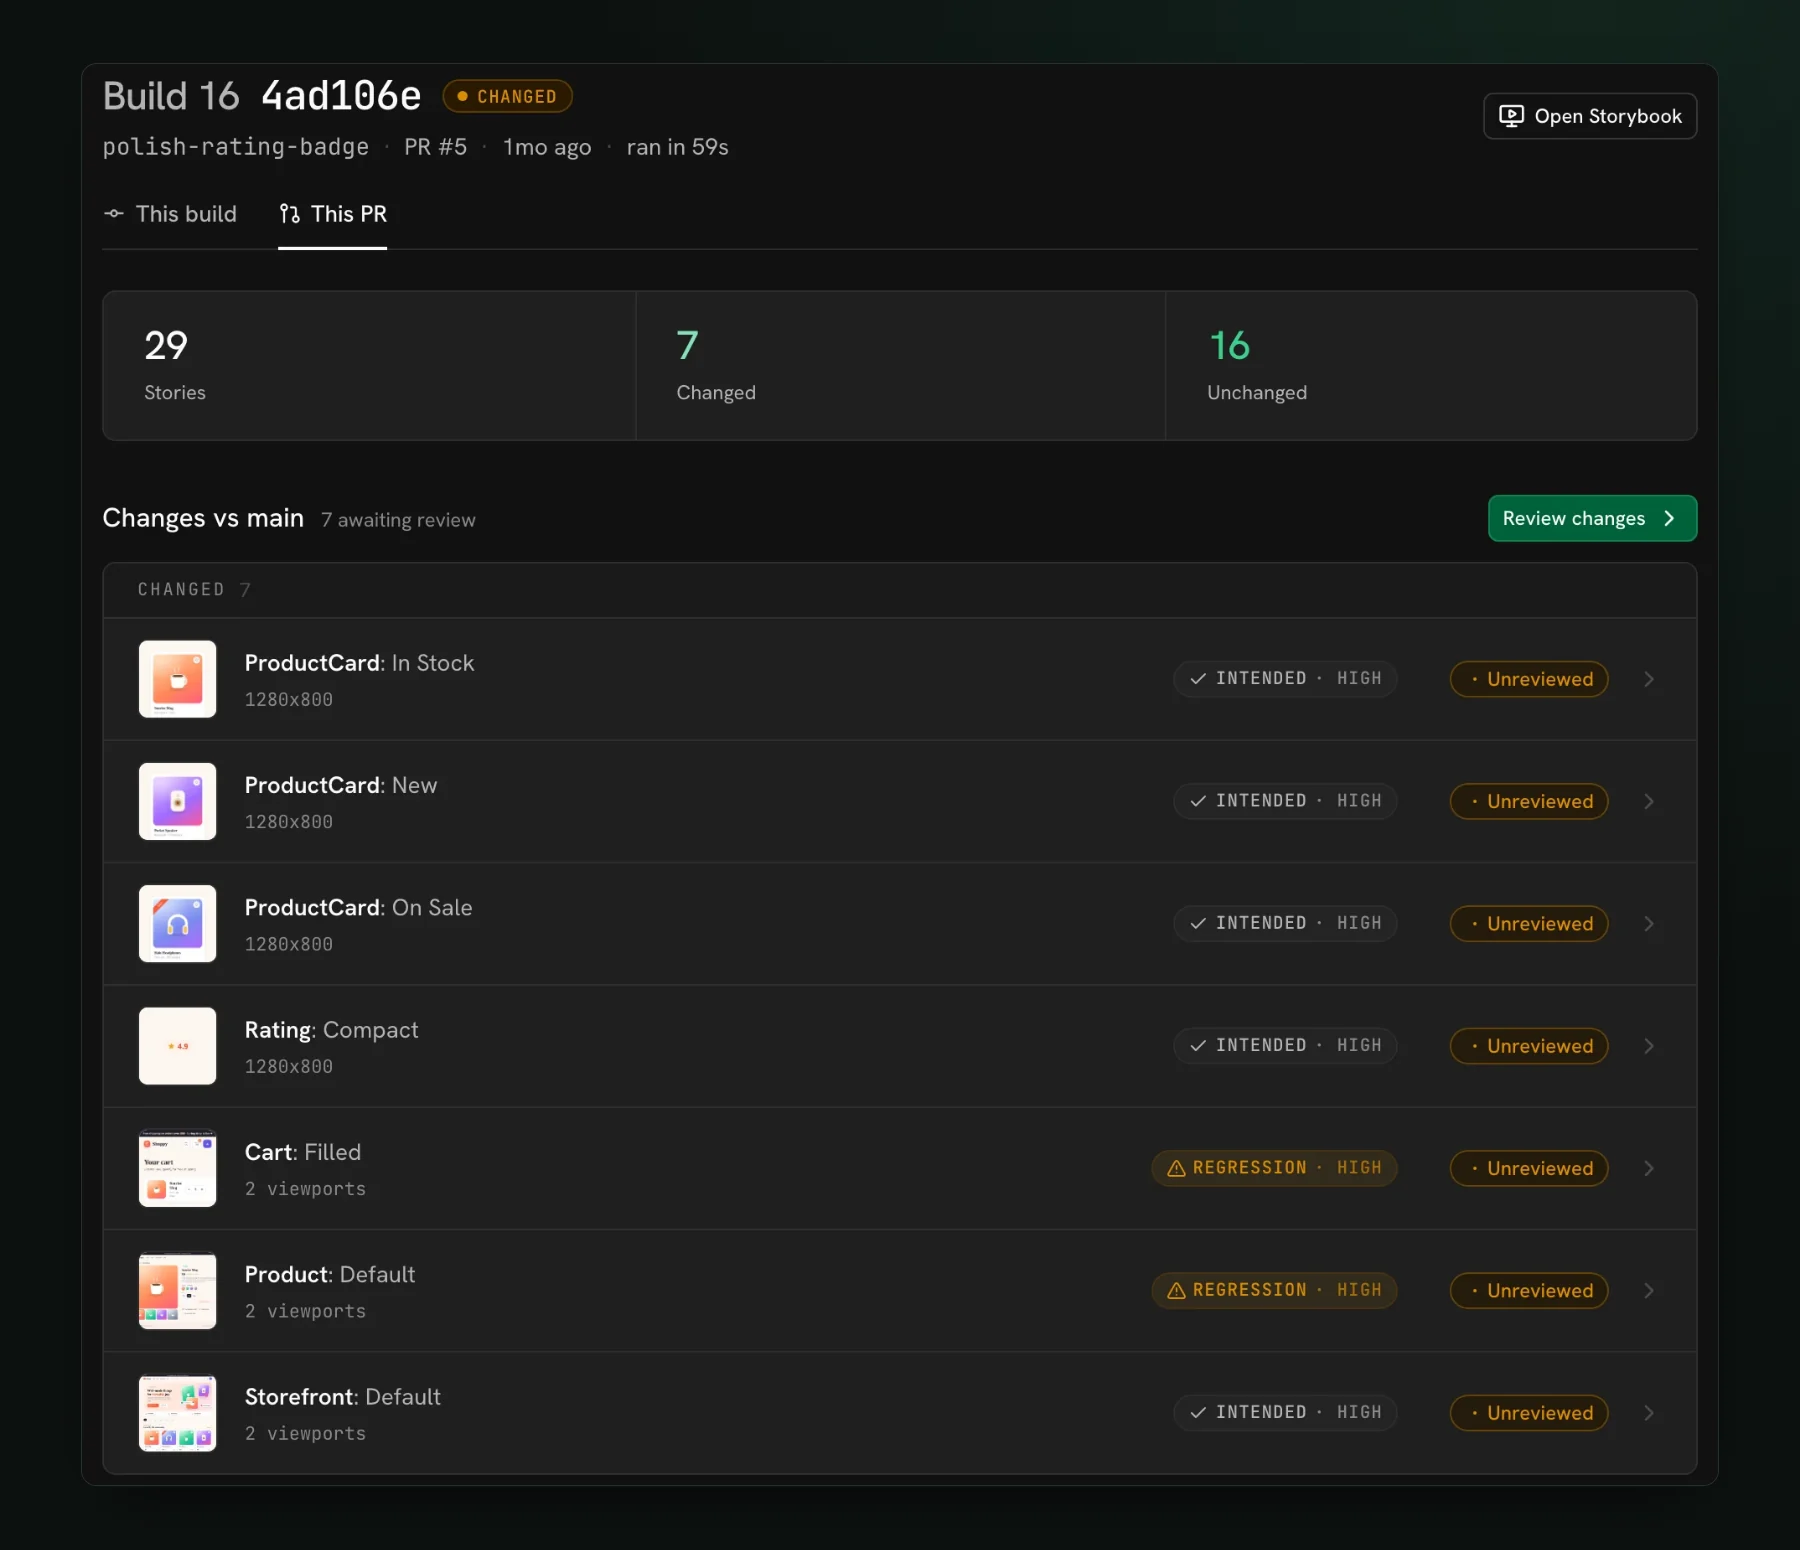Image resolution: width=1800 pixels, height=1550 pixels.
Task: Click the PR #5 link text
Action: coord(435,147)
